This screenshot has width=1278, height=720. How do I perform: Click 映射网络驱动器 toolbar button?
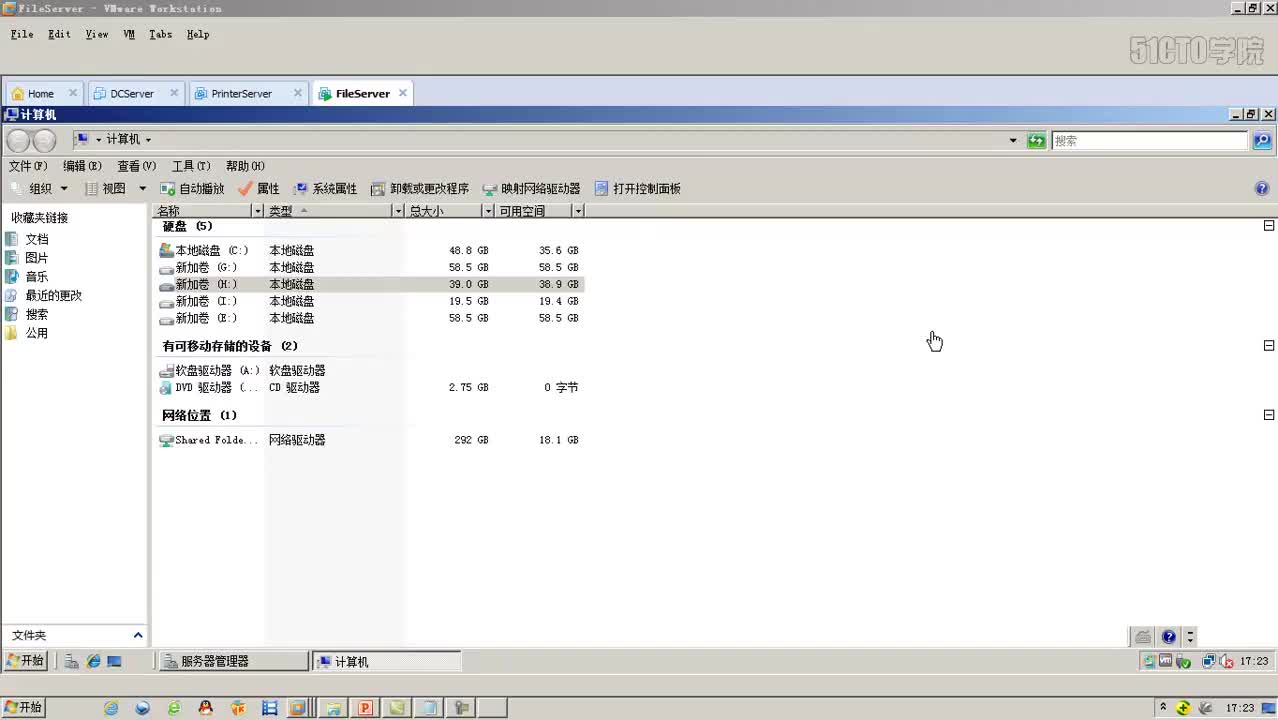coord(531,189)
